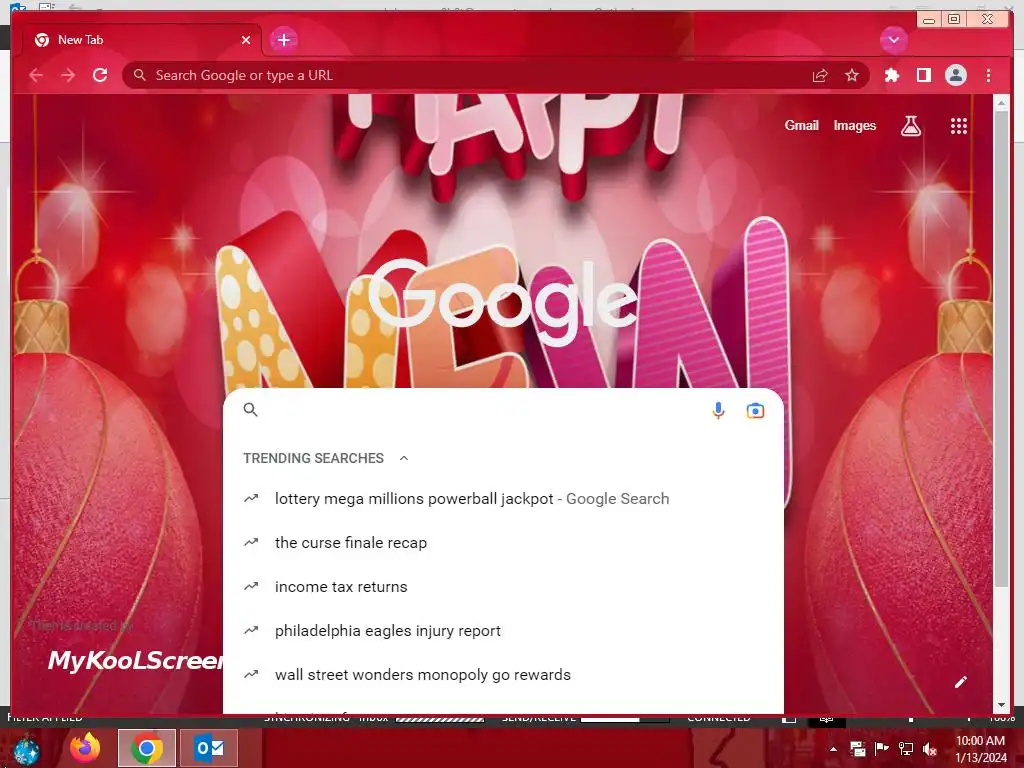Start voice search with microphone icon
1024x768 pixels.
tap(718, 410)
